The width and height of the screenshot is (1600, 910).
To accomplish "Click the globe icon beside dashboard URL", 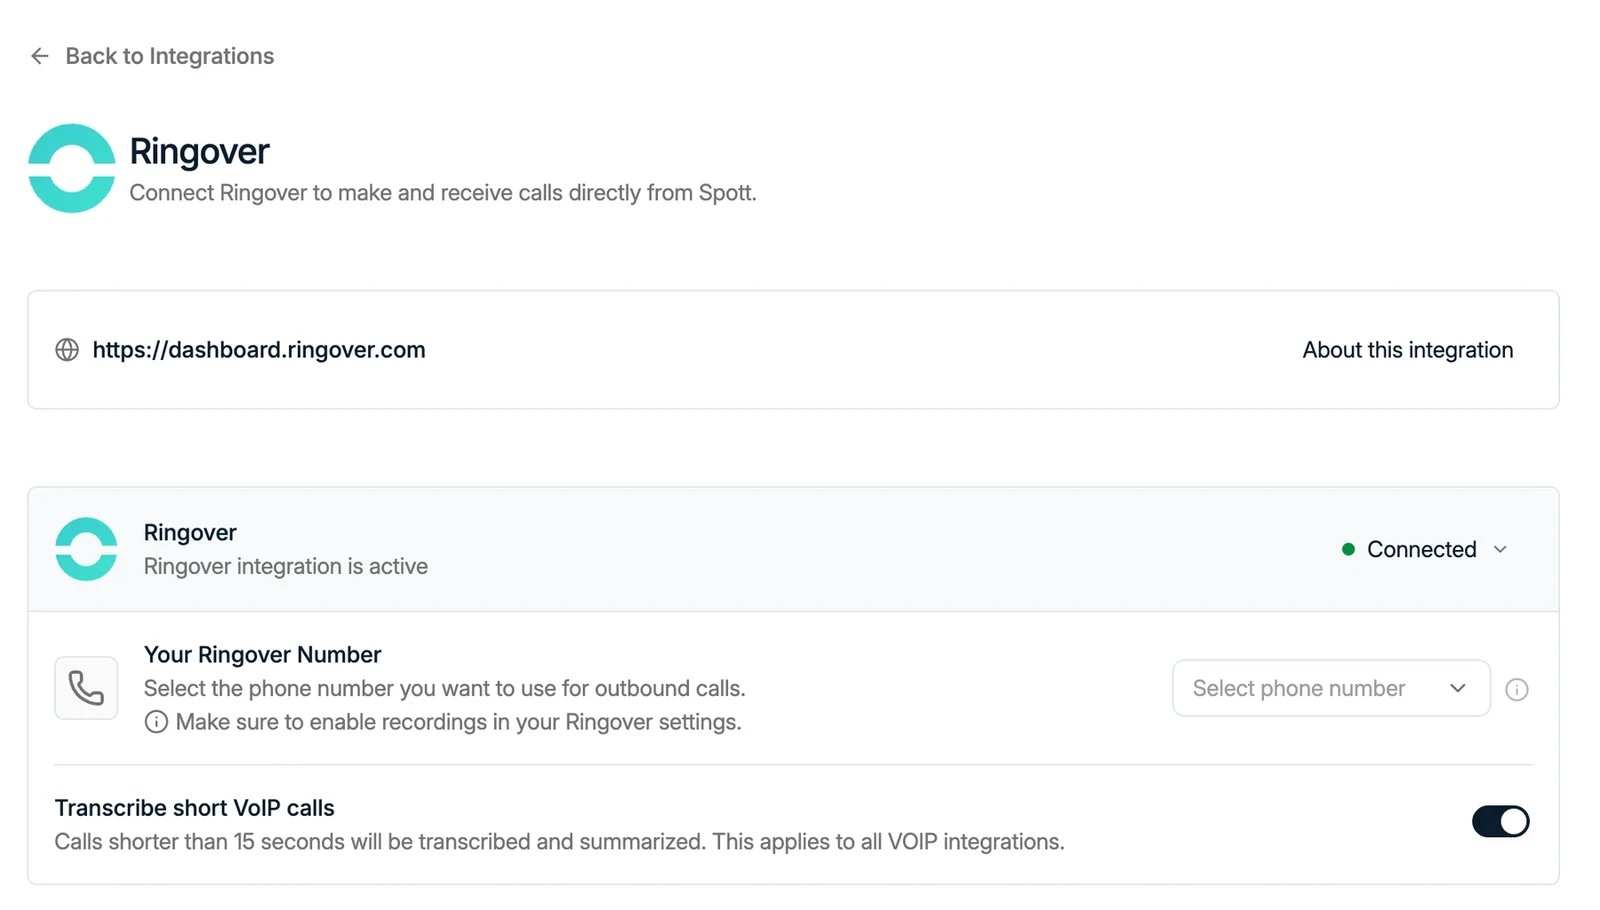I will 67,350.
